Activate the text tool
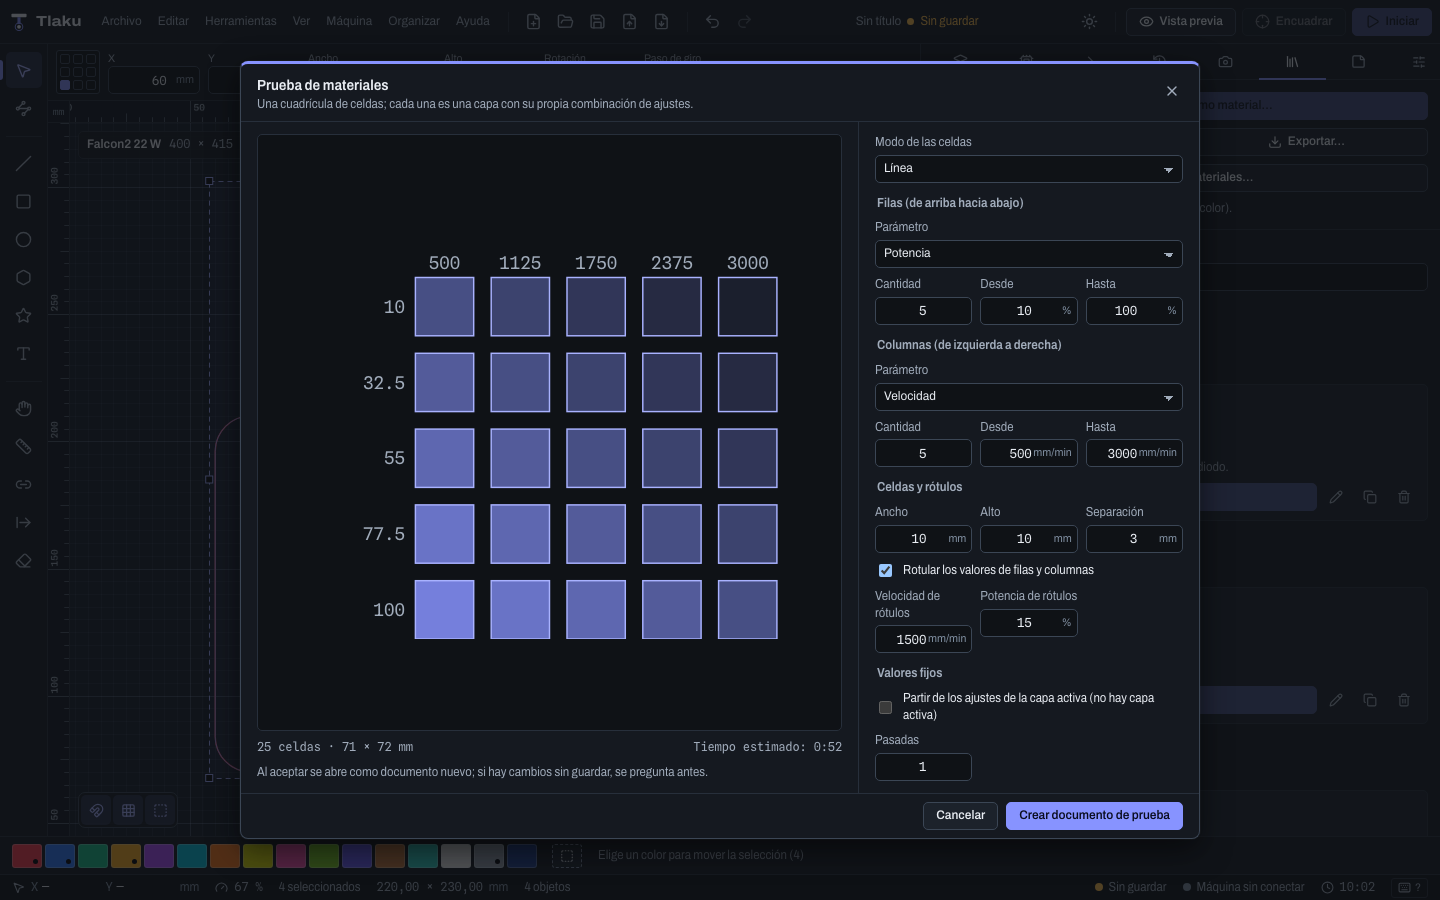 (x=23, y=354)
